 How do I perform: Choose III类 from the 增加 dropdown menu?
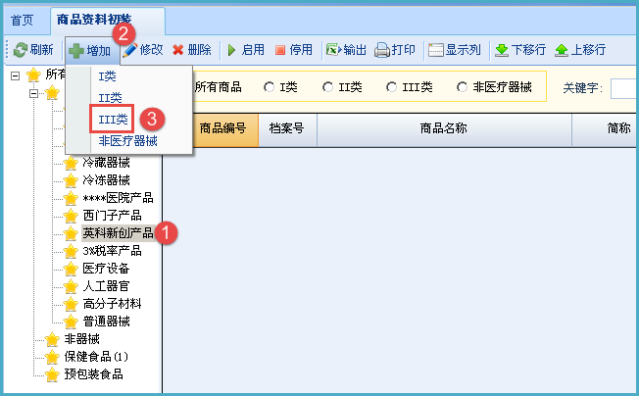[x=113, y=119]
